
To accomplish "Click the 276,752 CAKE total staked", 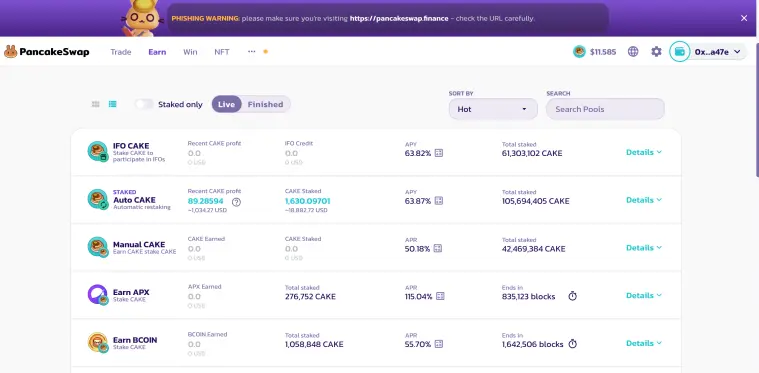I will (310, 297).
